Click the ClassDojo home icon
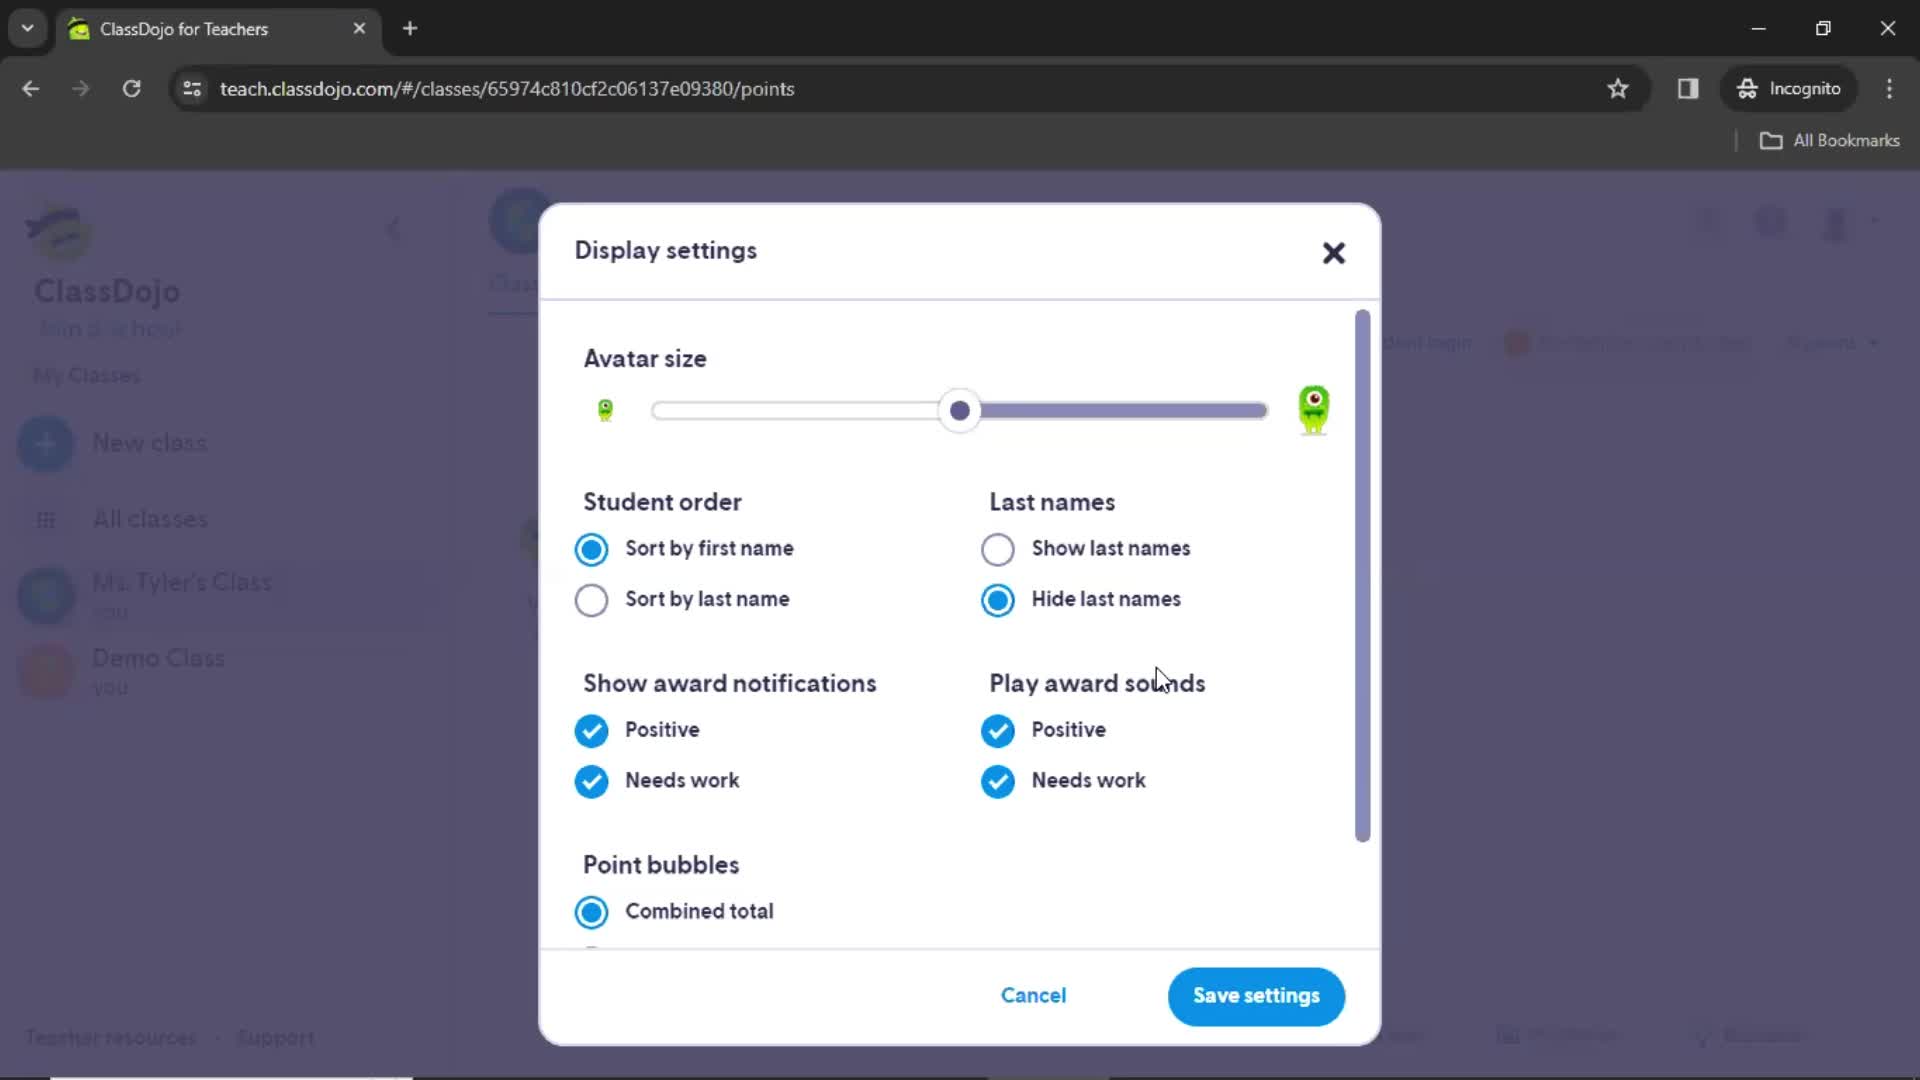This screenshot has height=1080, width=1920. [x=55, y=229]
